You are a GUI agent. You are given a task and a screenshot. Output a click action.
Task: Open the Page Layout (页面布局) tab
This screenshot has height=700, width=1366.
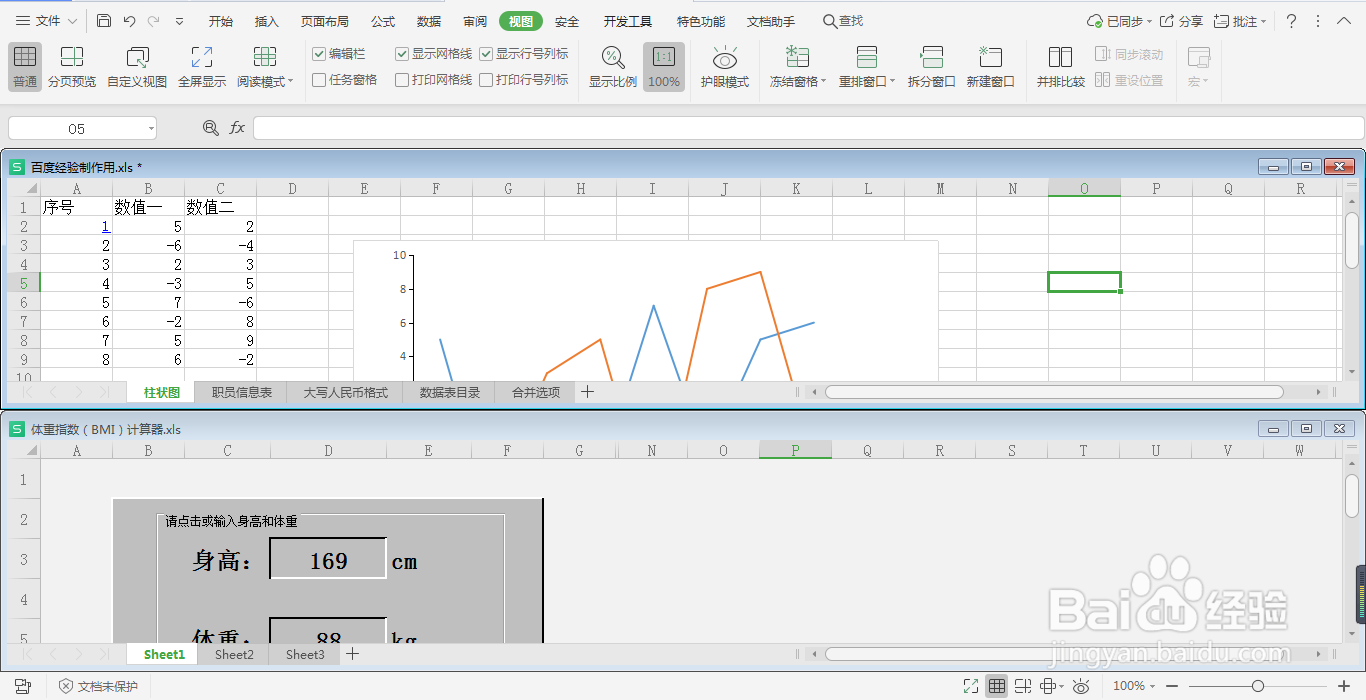325,21
